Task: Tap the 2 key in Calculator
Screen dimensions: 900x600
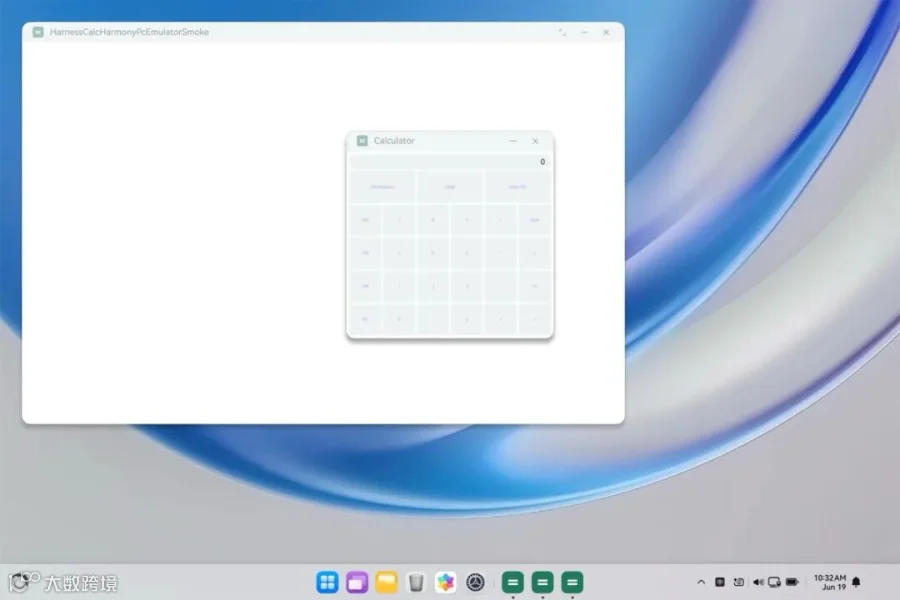Action: click(433, 286)
